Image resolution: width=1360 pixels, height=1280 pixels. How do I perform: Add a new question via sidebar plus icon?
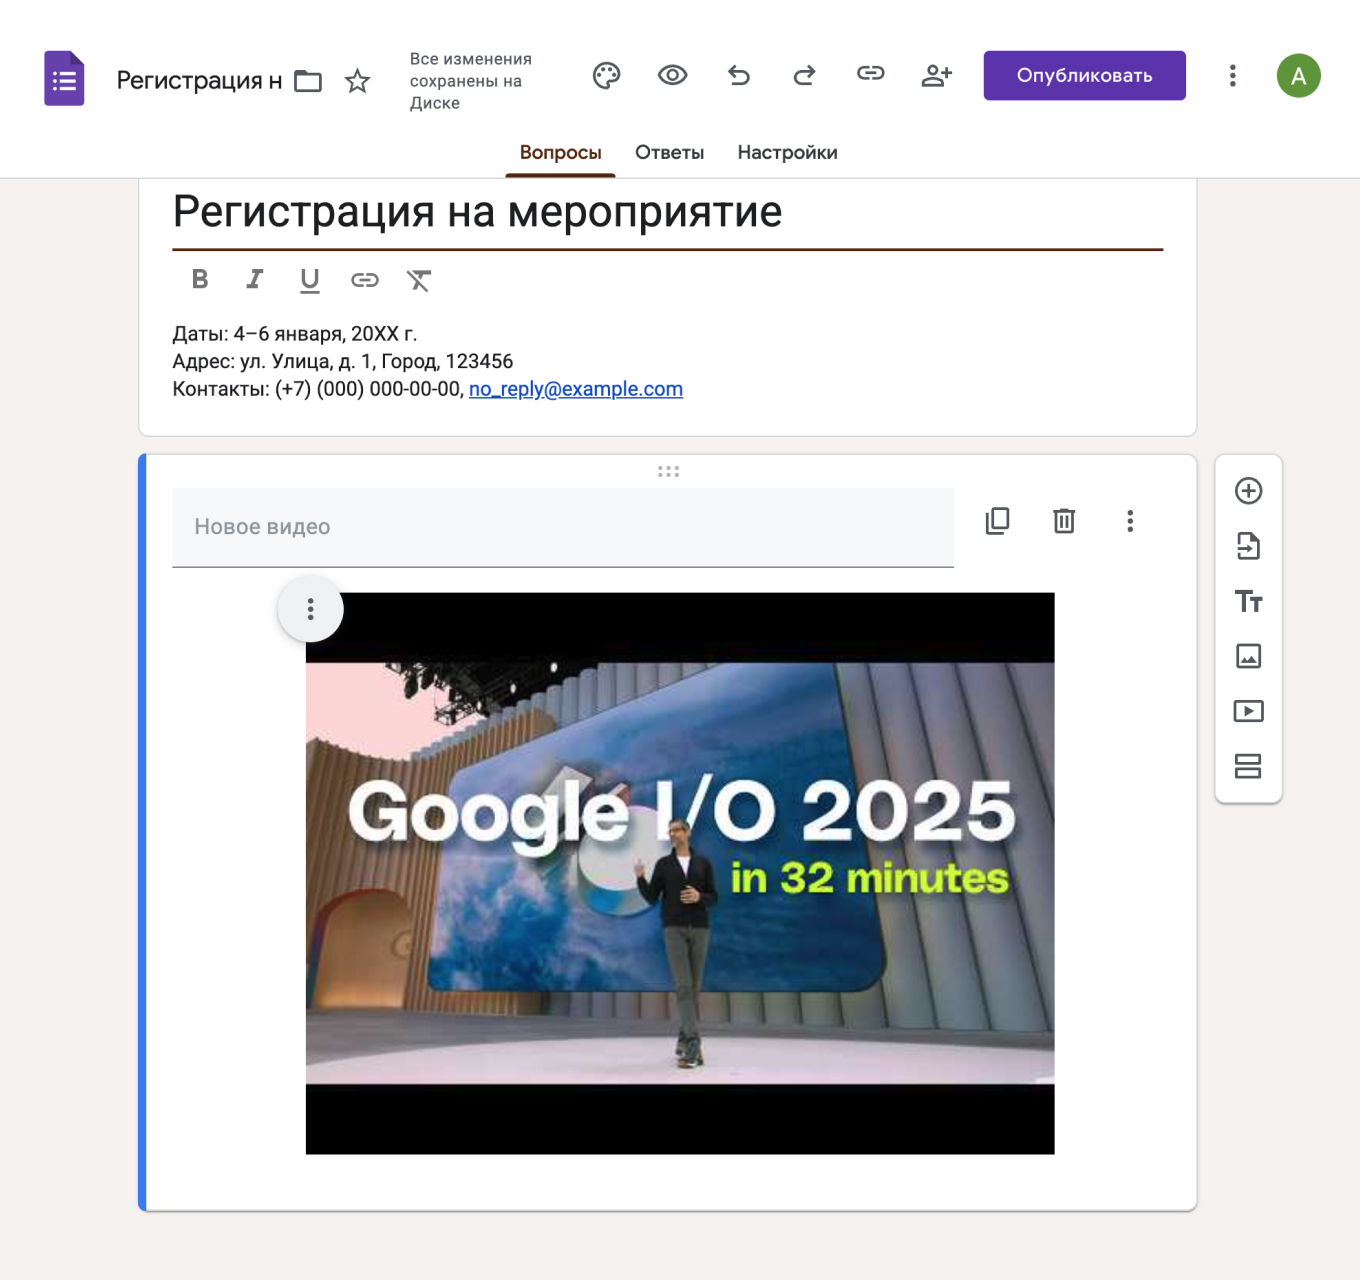pos(1248,492)
